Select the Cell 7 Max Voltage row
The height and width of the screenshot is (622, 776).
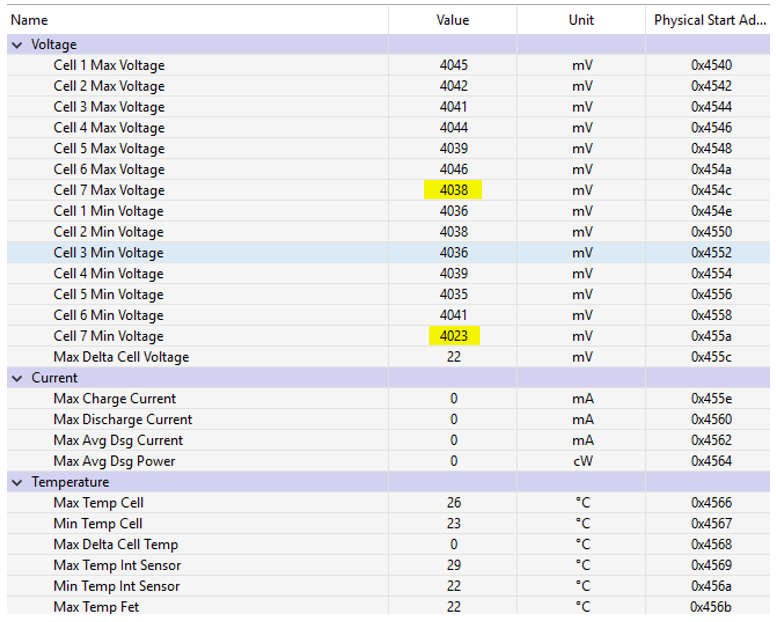pos(388,190)
